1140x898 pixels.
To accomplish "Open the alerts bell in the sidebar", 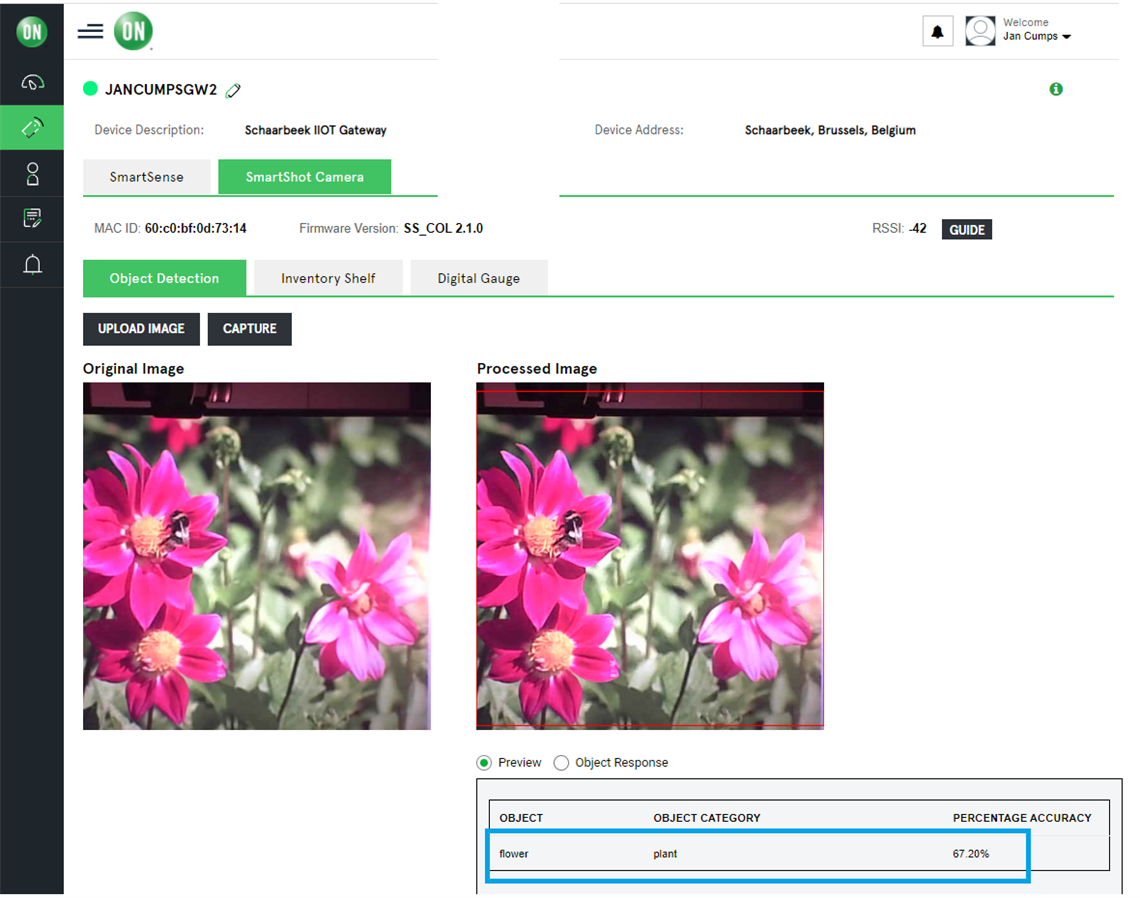I will click(32, 264).
